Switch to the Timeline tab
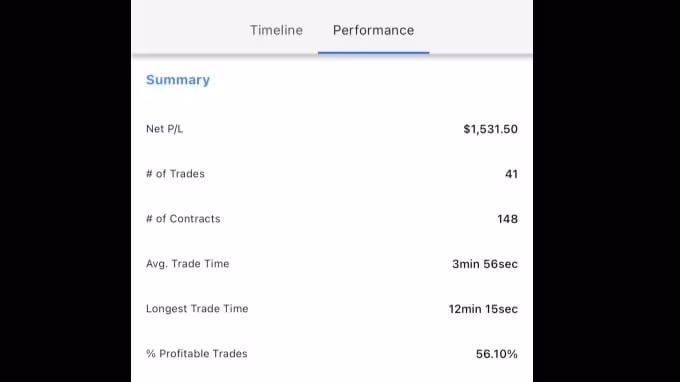Image resolution: width=680 pixels, height=382 pixels. click(x=276, y=30)
